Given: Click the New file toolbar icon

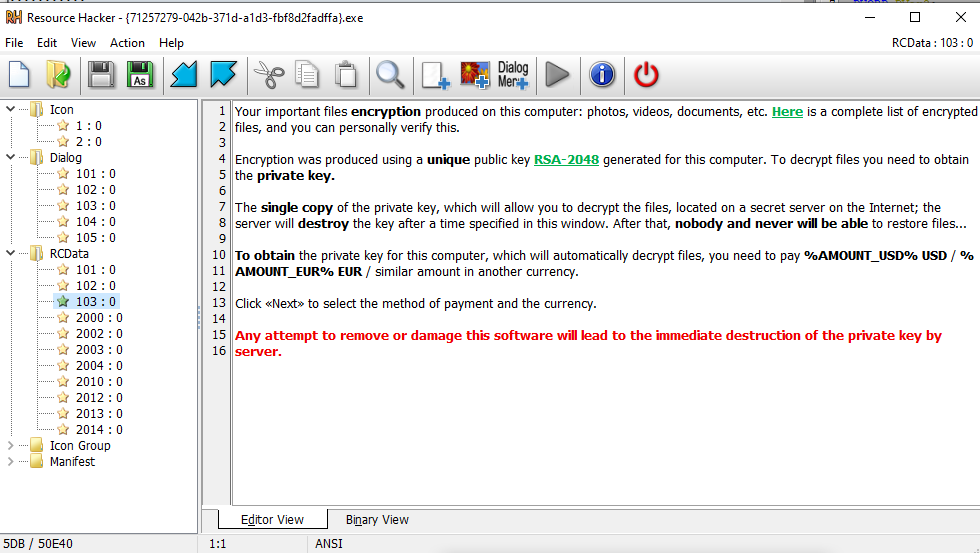Looking at the screenshot, I should (x=20, y=74).
